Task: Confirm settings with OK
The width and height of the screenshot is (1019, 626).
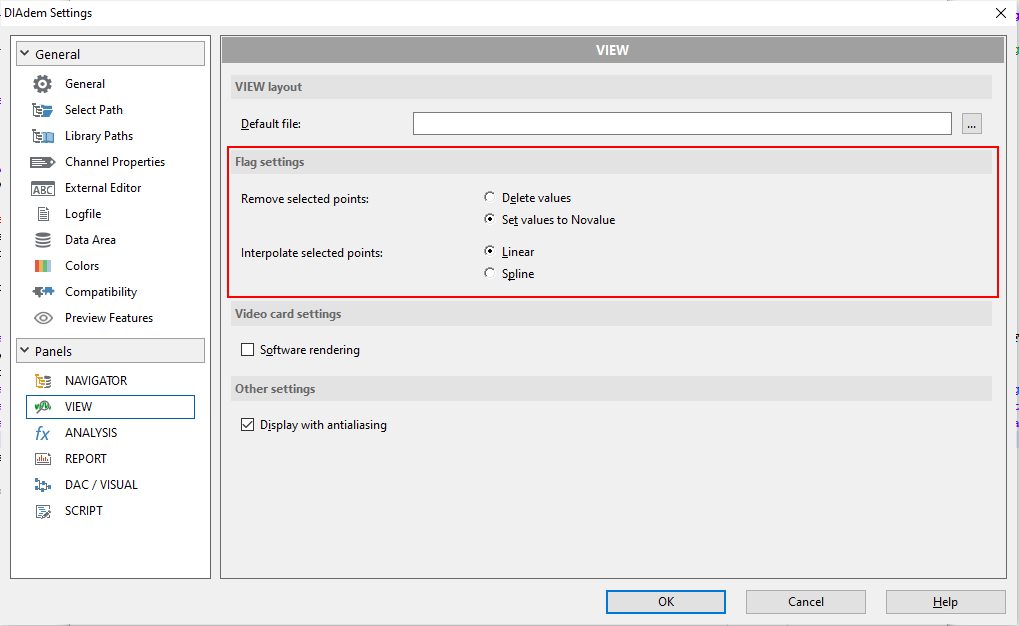Action: coord(665,601)
